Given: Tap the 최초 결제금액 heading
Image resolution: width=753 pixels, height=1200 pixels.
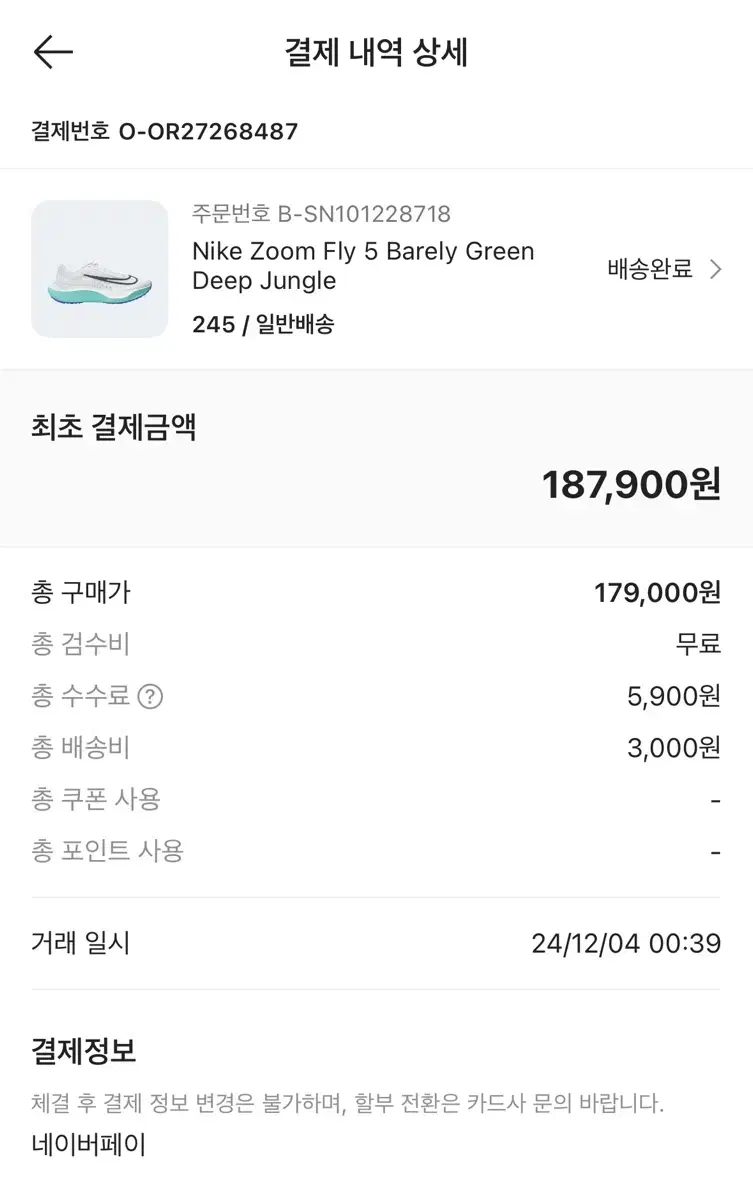Looking at the screenshot, I should pyautogui.click(x=114, y=427).
